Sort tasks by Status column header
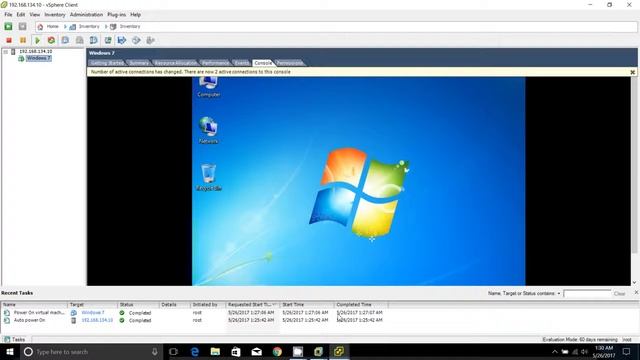This screenshot has width=640, height=360. point(138,304)
